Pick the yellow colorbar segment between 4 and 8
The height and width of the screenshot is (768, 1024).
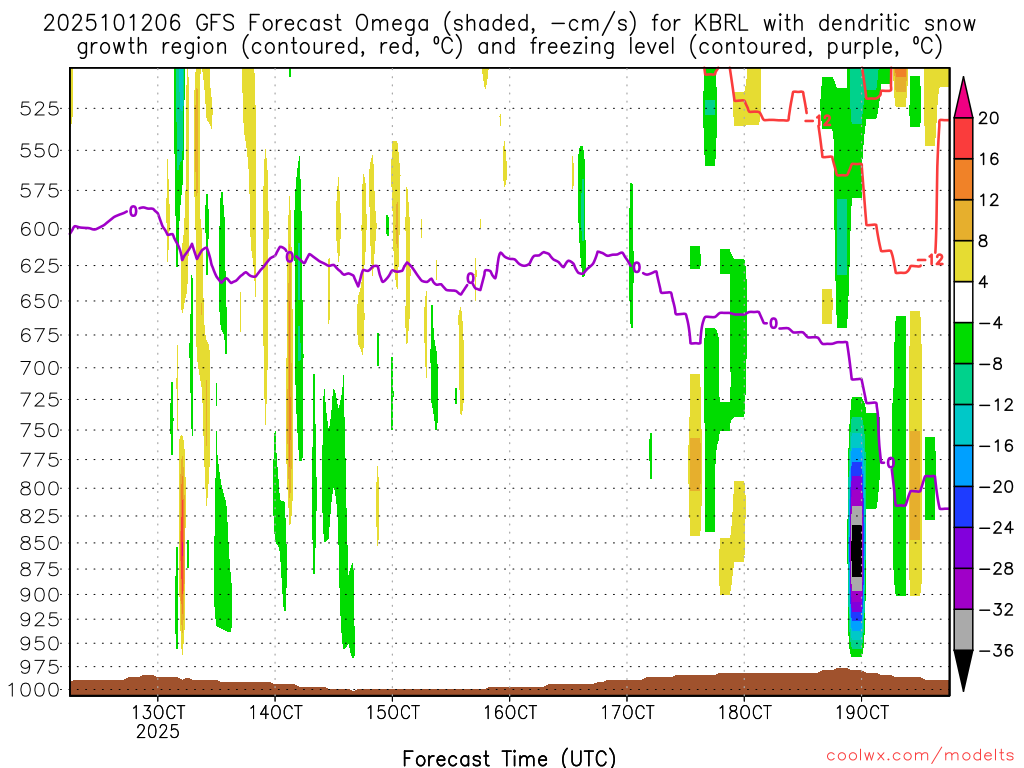point(963,261)
